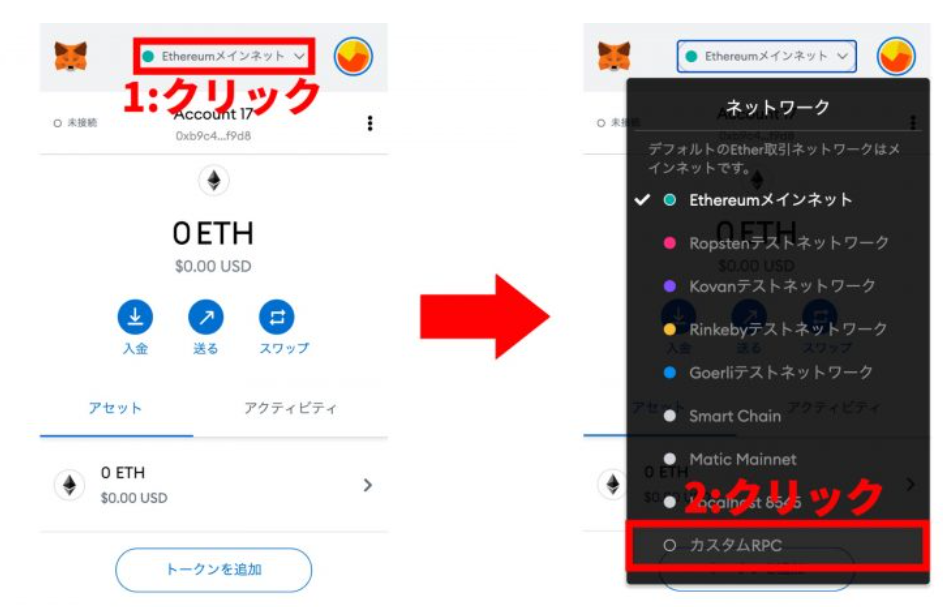Open account avatar in left panel
943x607 pixels.
click(x=353, y=57)
